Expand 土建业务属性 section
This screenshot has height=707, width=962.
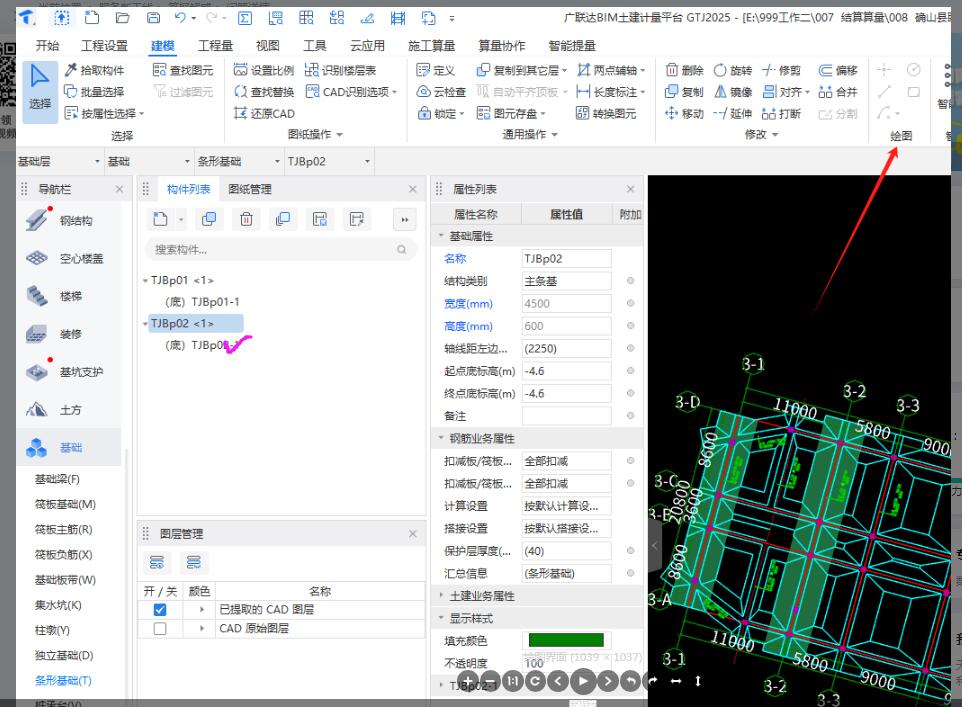click(x=441, y=595)
